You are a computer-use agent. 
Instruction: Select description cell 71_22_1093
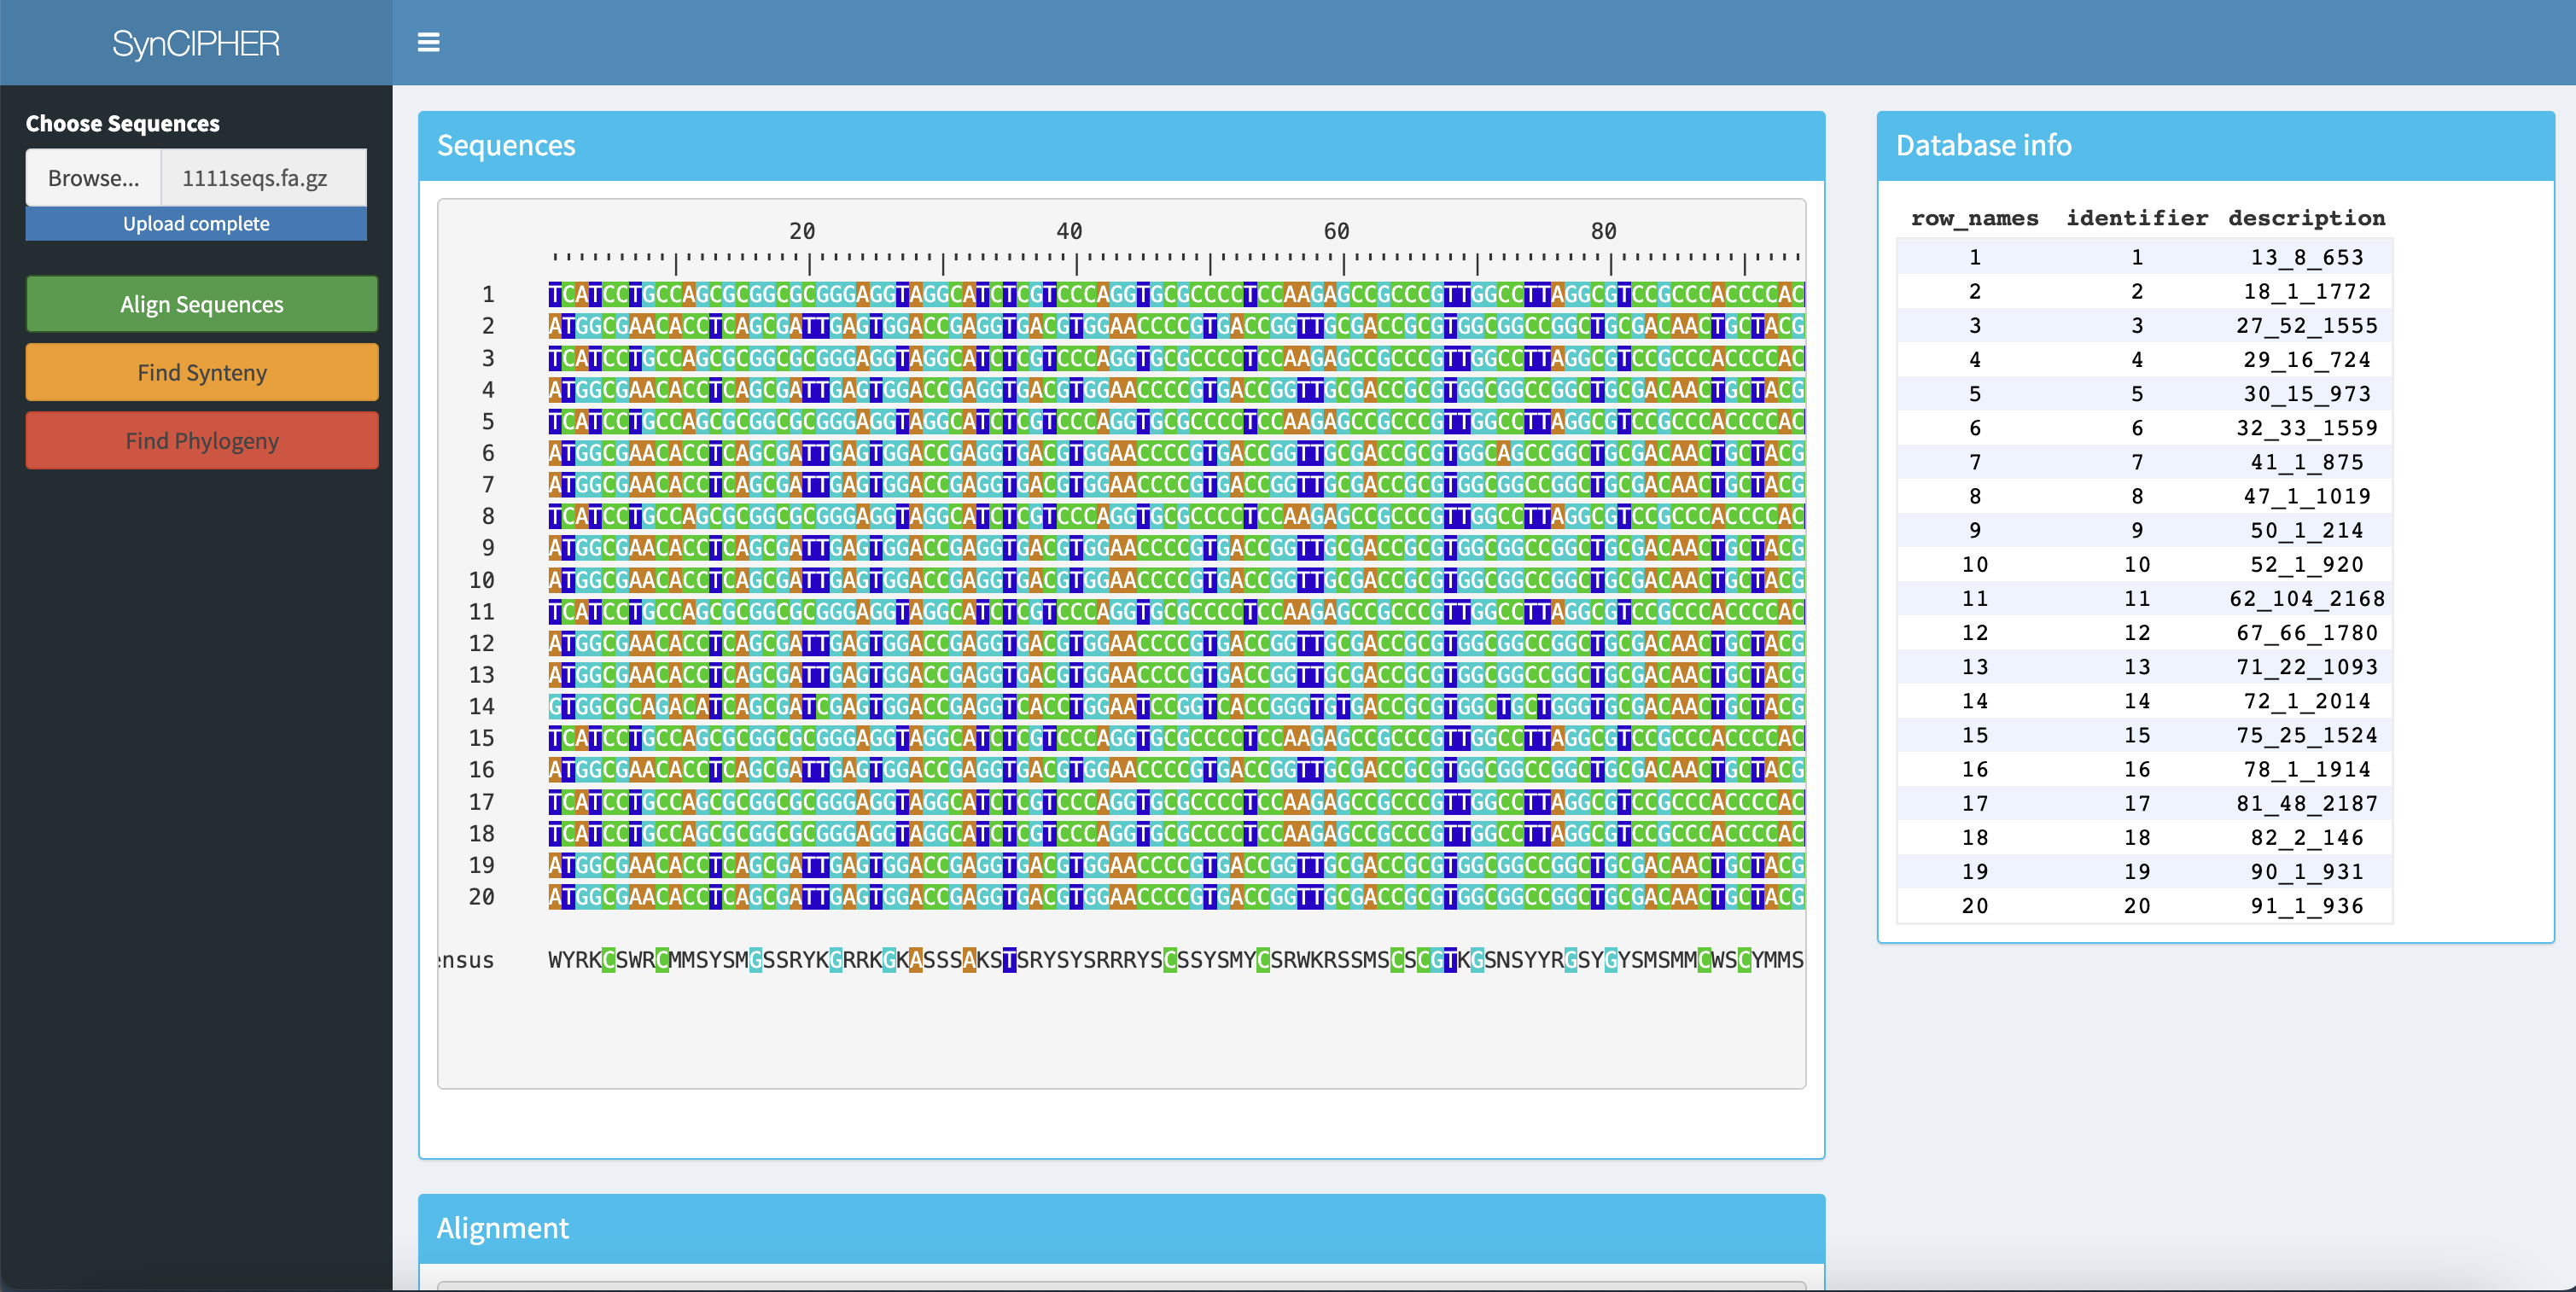click(x=2306, y=666)
